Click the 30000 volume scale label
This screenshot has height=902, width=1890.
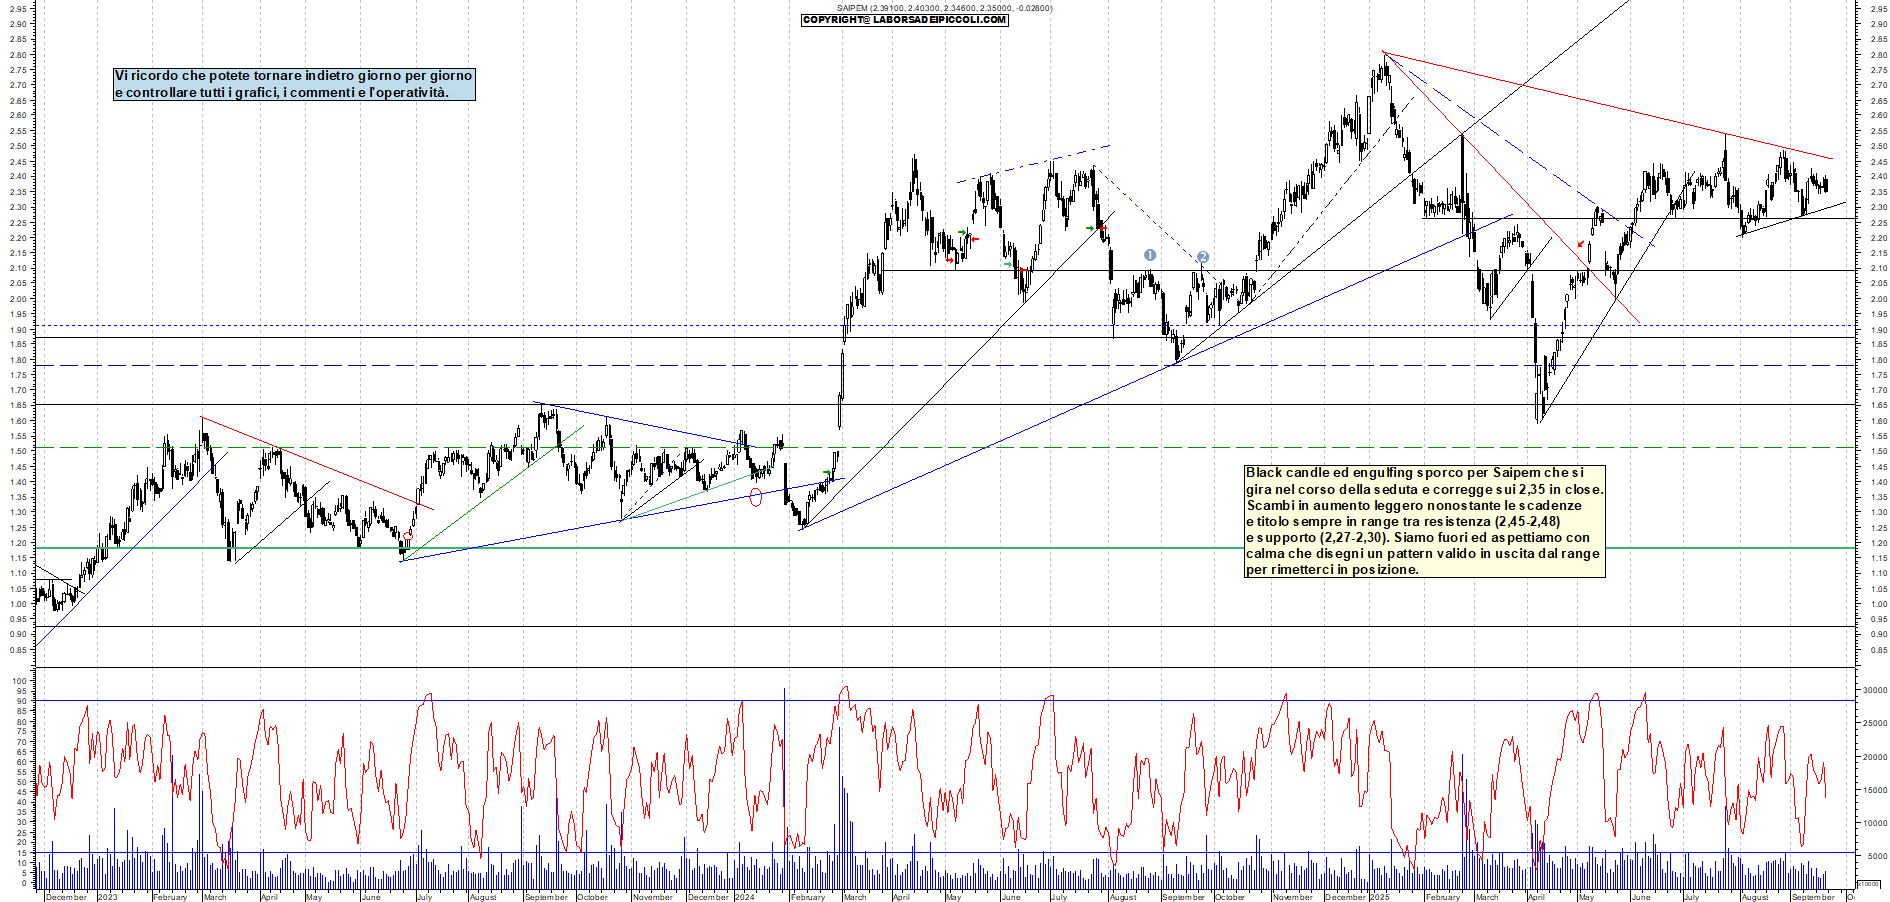tap(1874, 690)
